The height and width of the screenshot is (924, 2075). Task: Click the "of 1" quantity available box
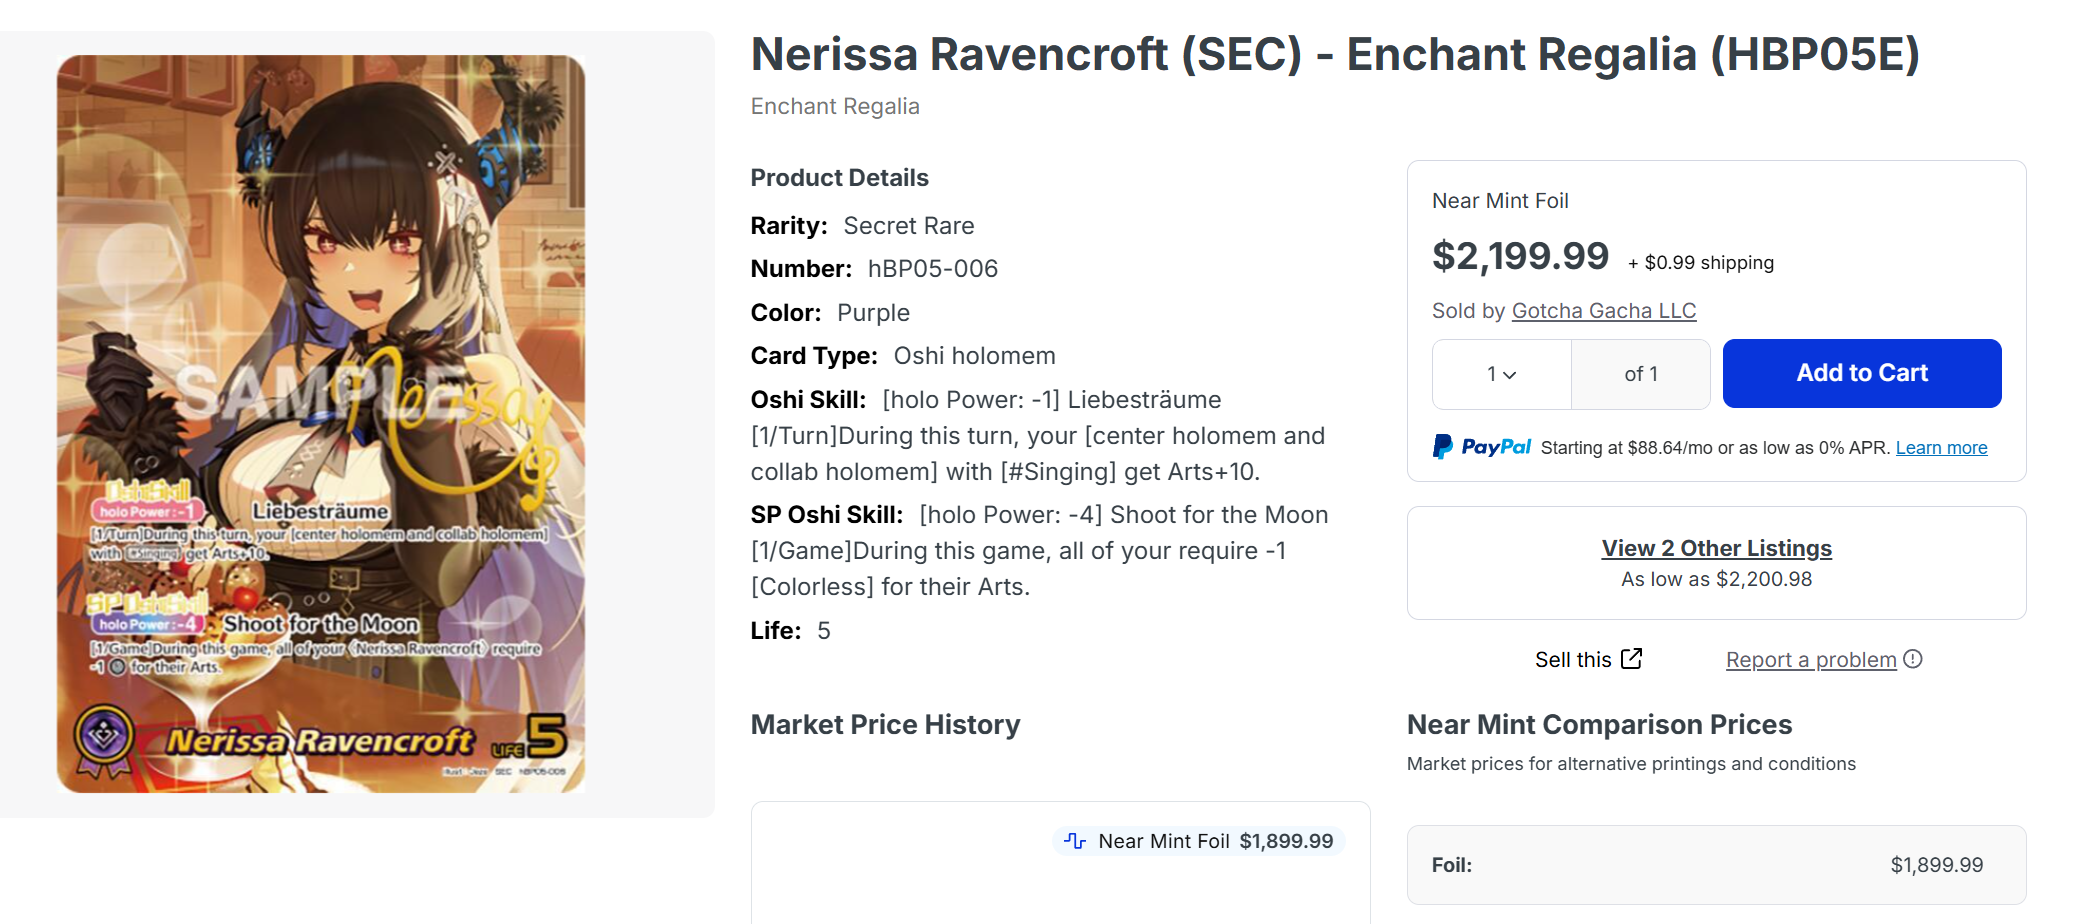(1640, 374)
